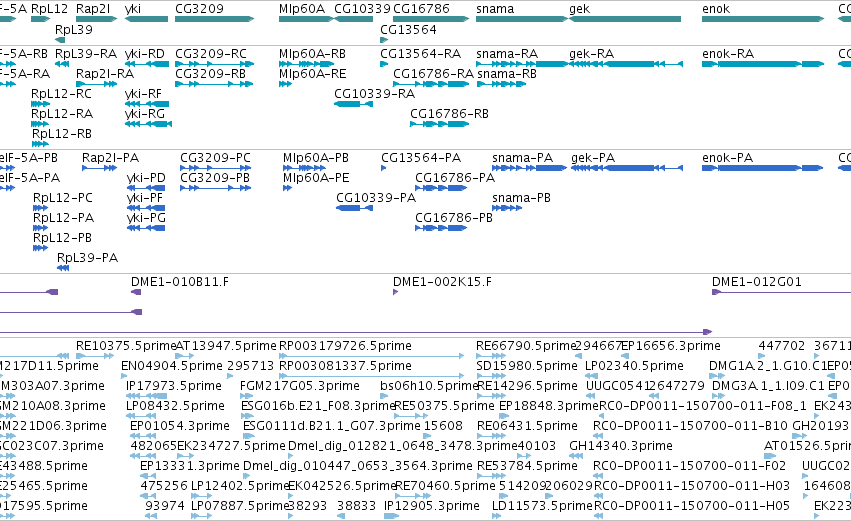Select the CG16786 gene label
This screenshot has height=521, width=851.
tap(421, 9)
